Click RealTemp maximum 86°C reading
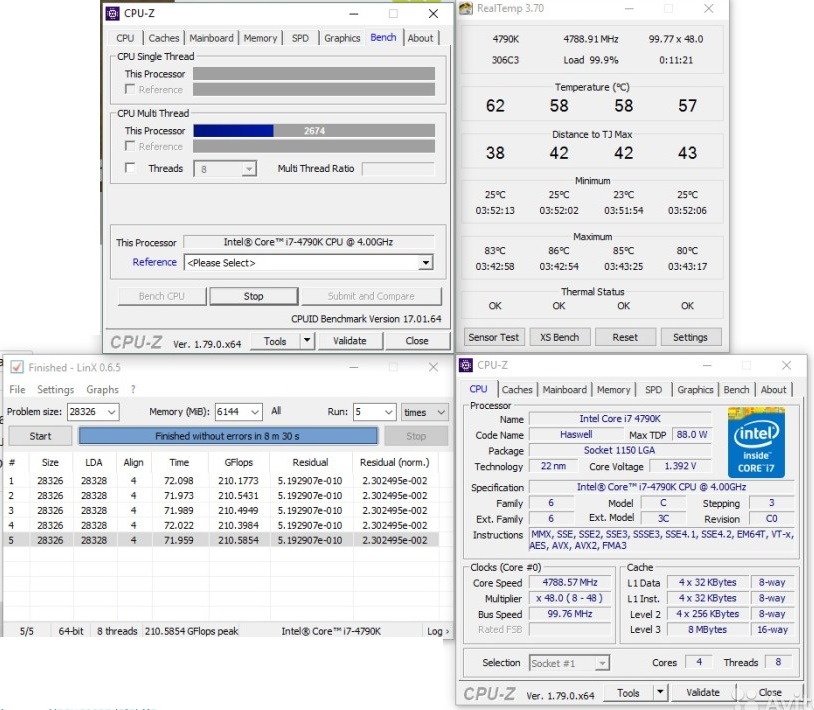The width and height of the screenshot is (814, 710). 559,251
